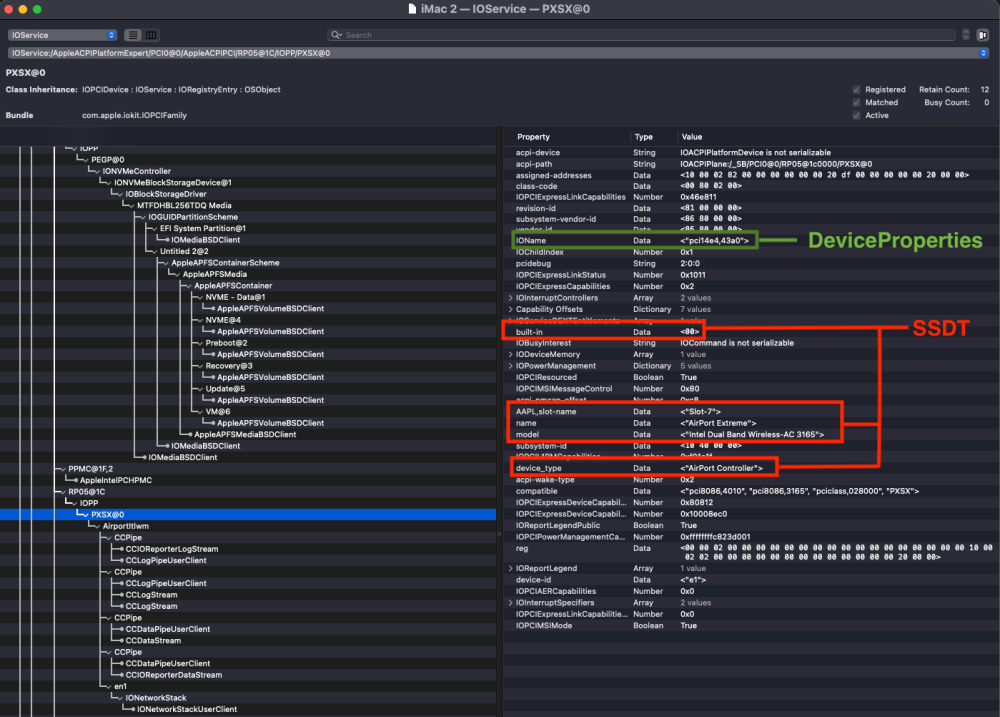Select the IOBlockStorageDriver entry
Image resolution: width=1000 pixels, height=717 pixels.
tap(166, 194)
